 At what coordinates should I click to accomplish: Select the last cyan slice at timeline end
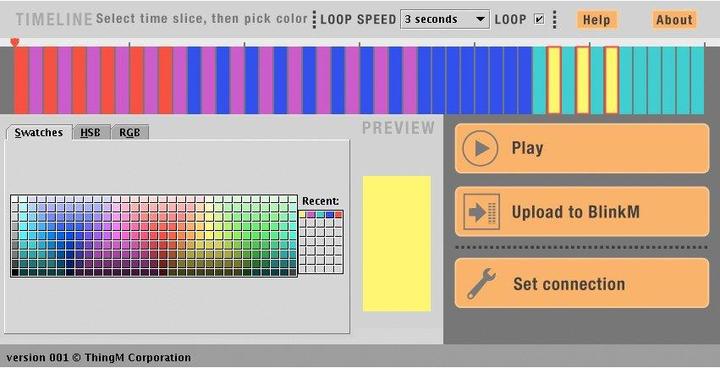[x=698, y=80]
